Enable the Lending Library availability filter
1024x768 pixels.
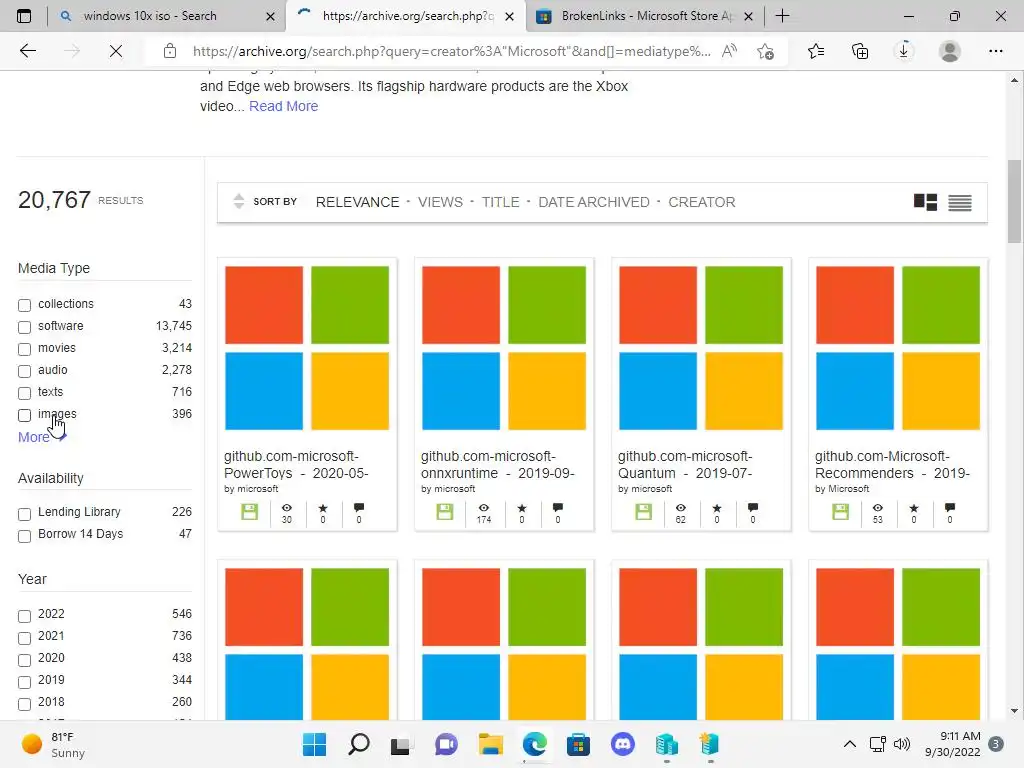pos(24,514)
